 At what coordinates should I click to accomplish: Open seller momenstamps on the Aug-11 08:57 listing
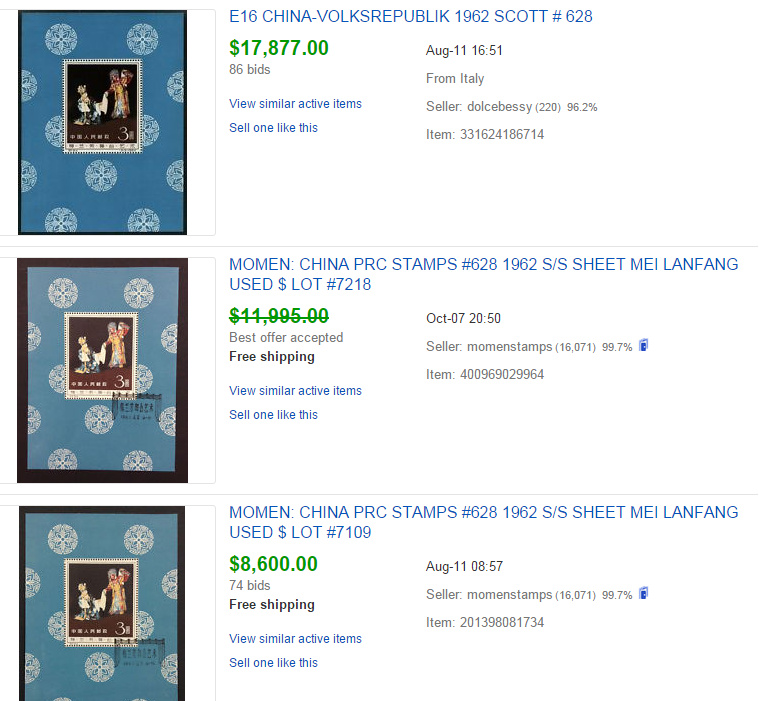coord(509,594)
